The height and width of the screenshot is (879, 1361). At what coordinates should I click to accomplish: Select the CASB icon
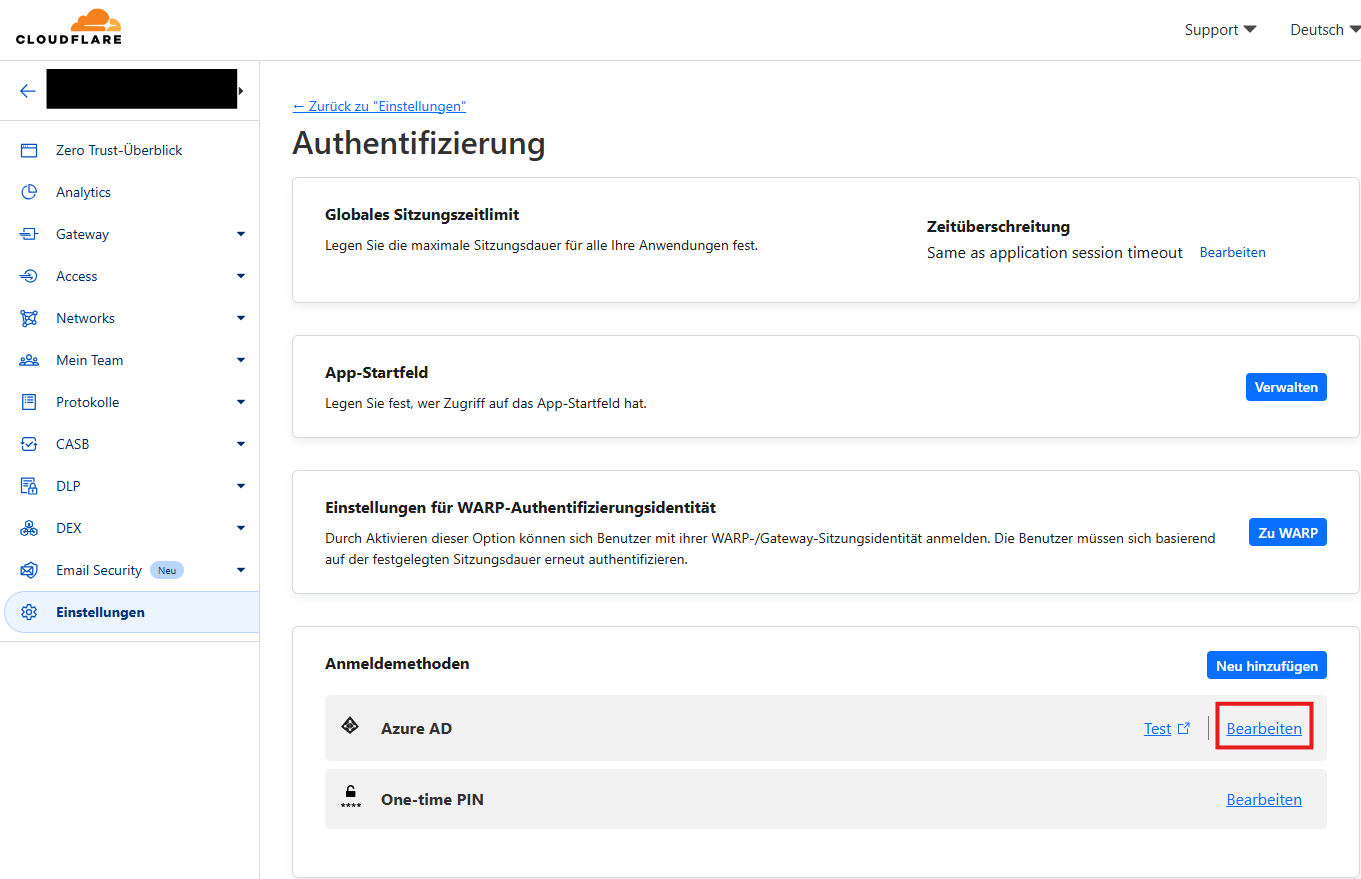click(28, 443)
